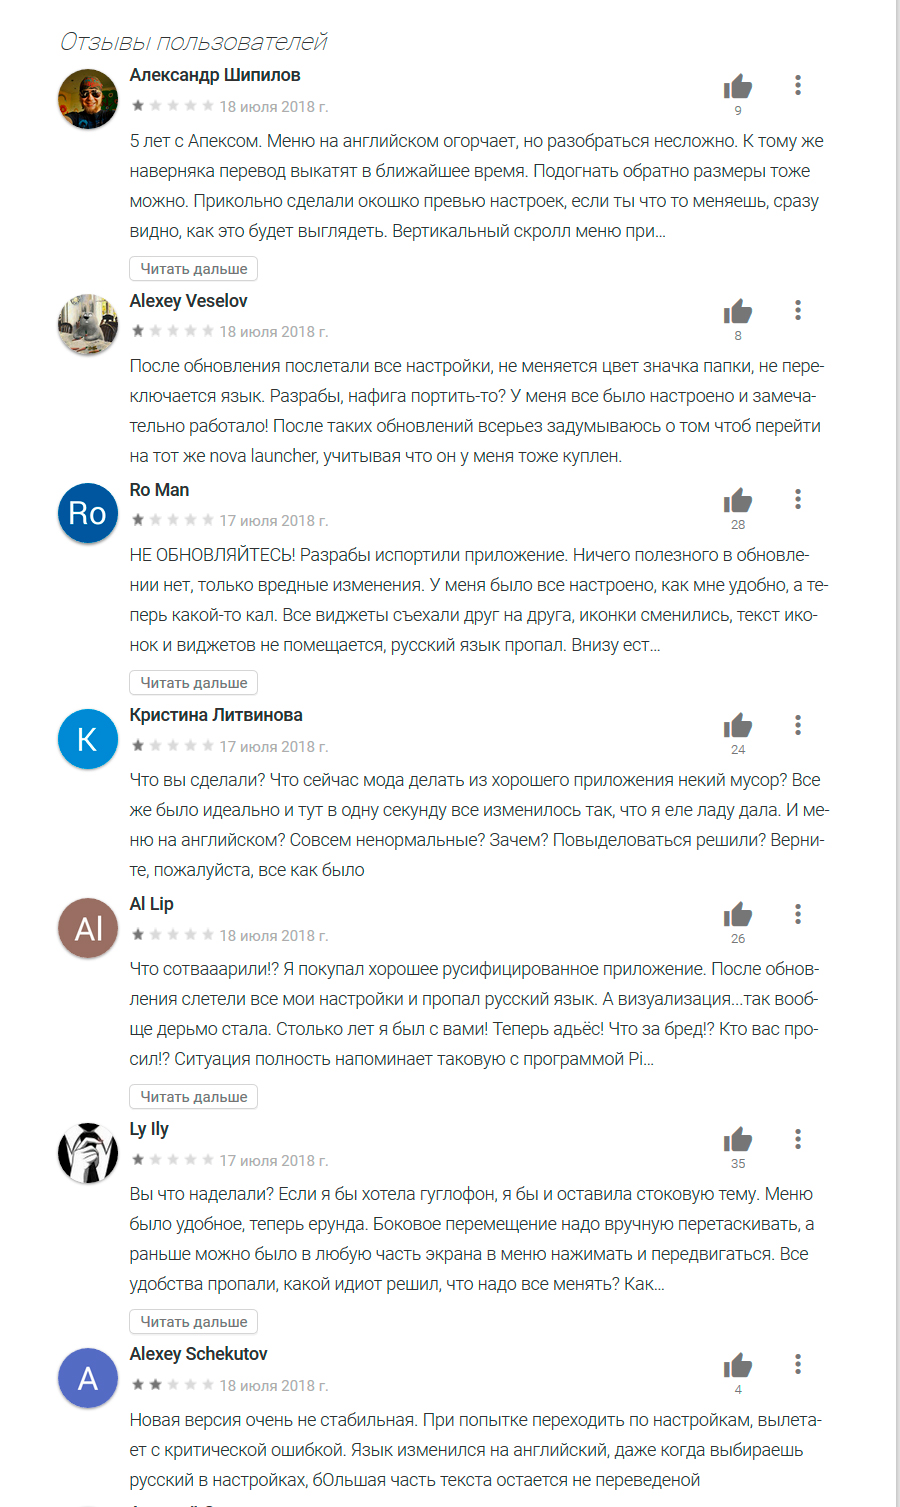Expand Александр Шипилов's review with Читать дальше
This screenshot has width=900, height=1507.
194,269
